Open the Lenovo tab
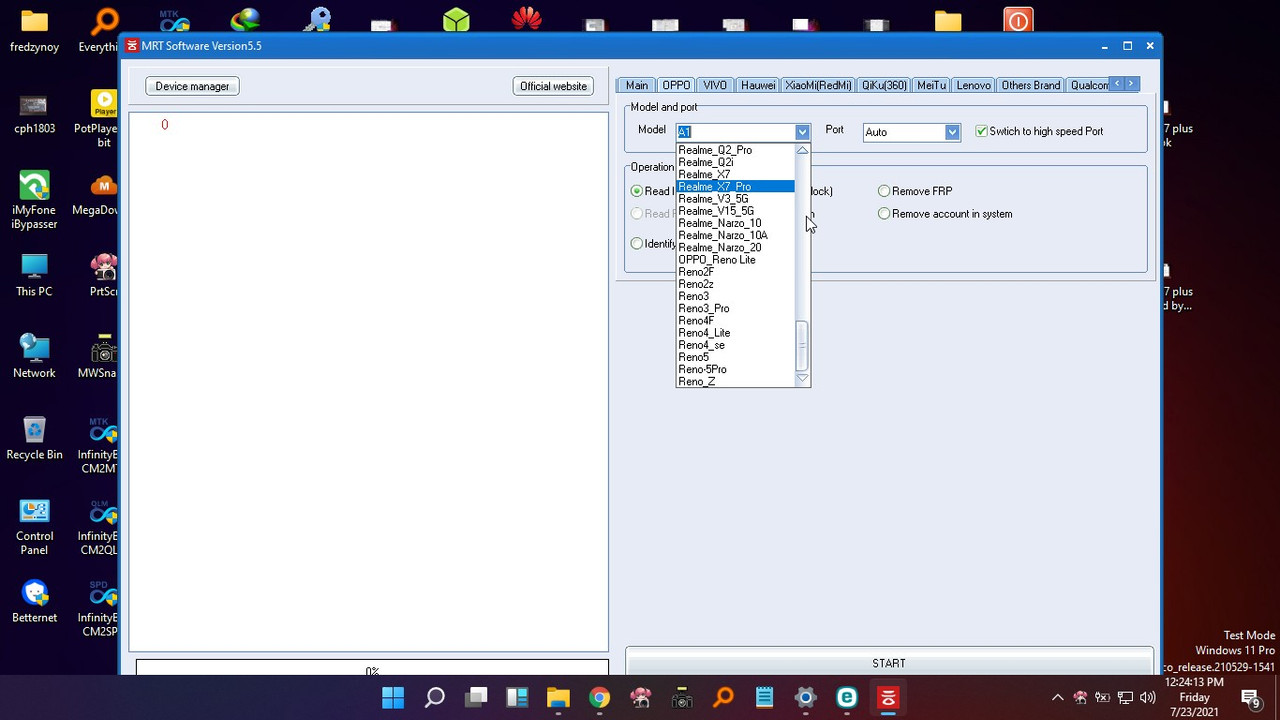This screenshot has width=1280, height=720. tap(973, 86)
